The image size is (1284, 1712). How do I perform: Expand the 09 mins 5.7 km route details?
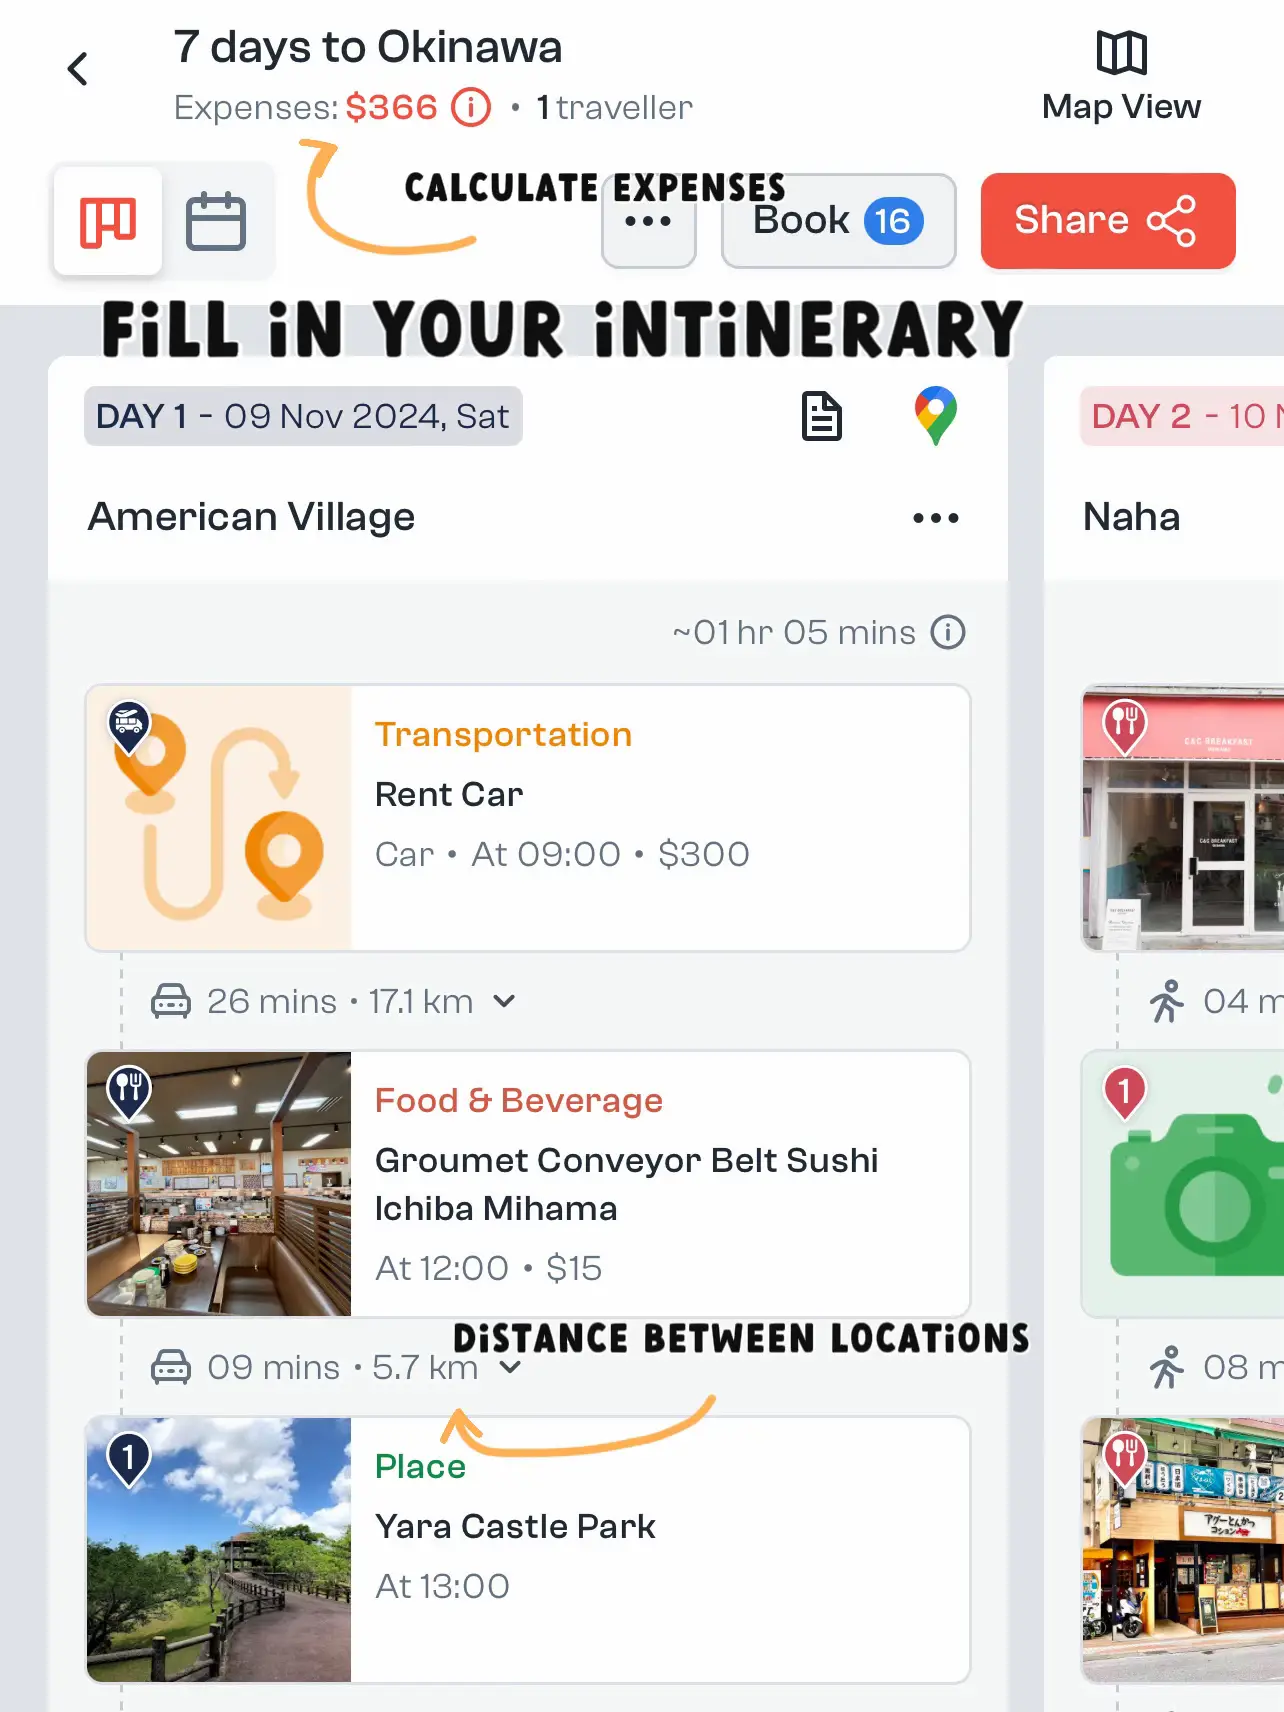[336, 1367]
